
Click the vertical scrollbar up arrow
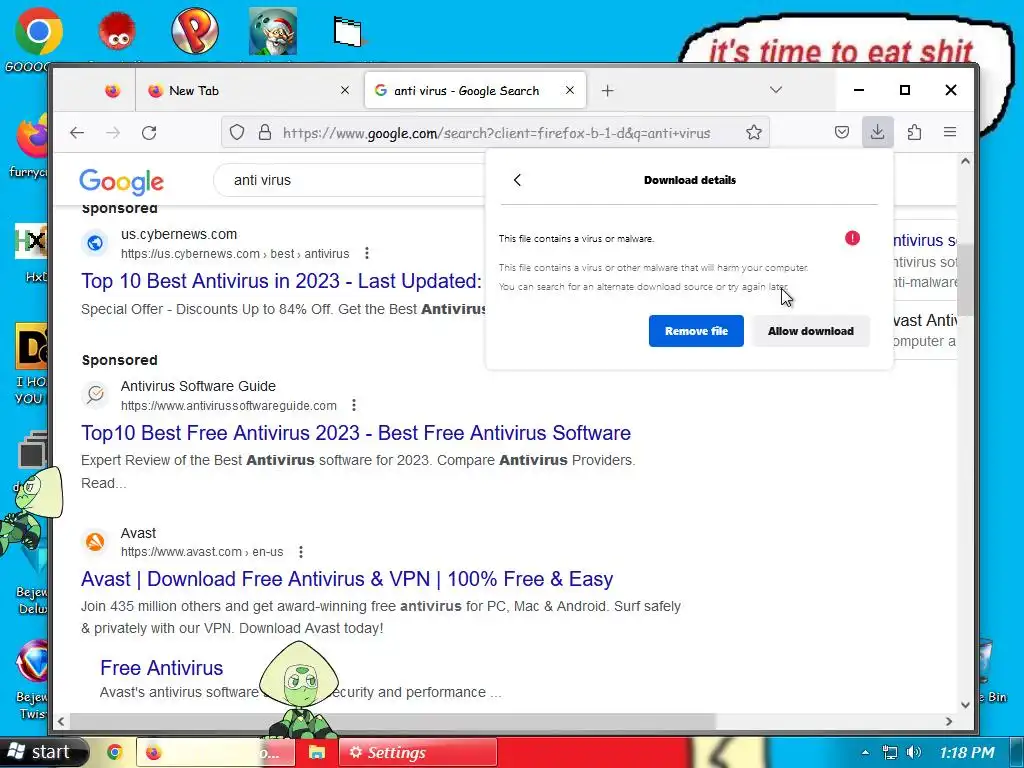tap(965, 161)
